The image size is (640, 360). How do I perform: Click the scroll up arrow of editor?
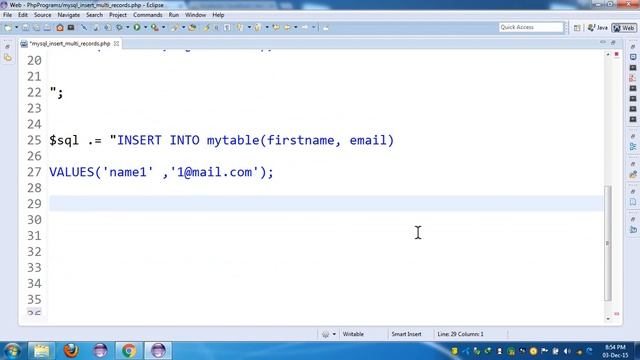tap(607, 54)
